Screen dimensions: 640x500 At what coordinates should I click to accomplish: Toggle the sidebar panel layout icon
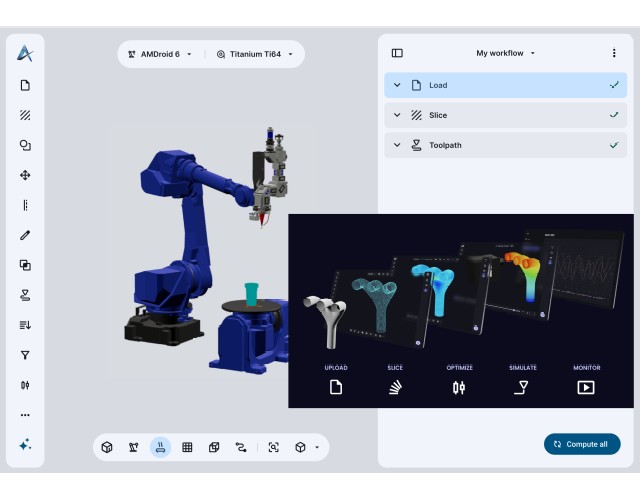(397, 53)
